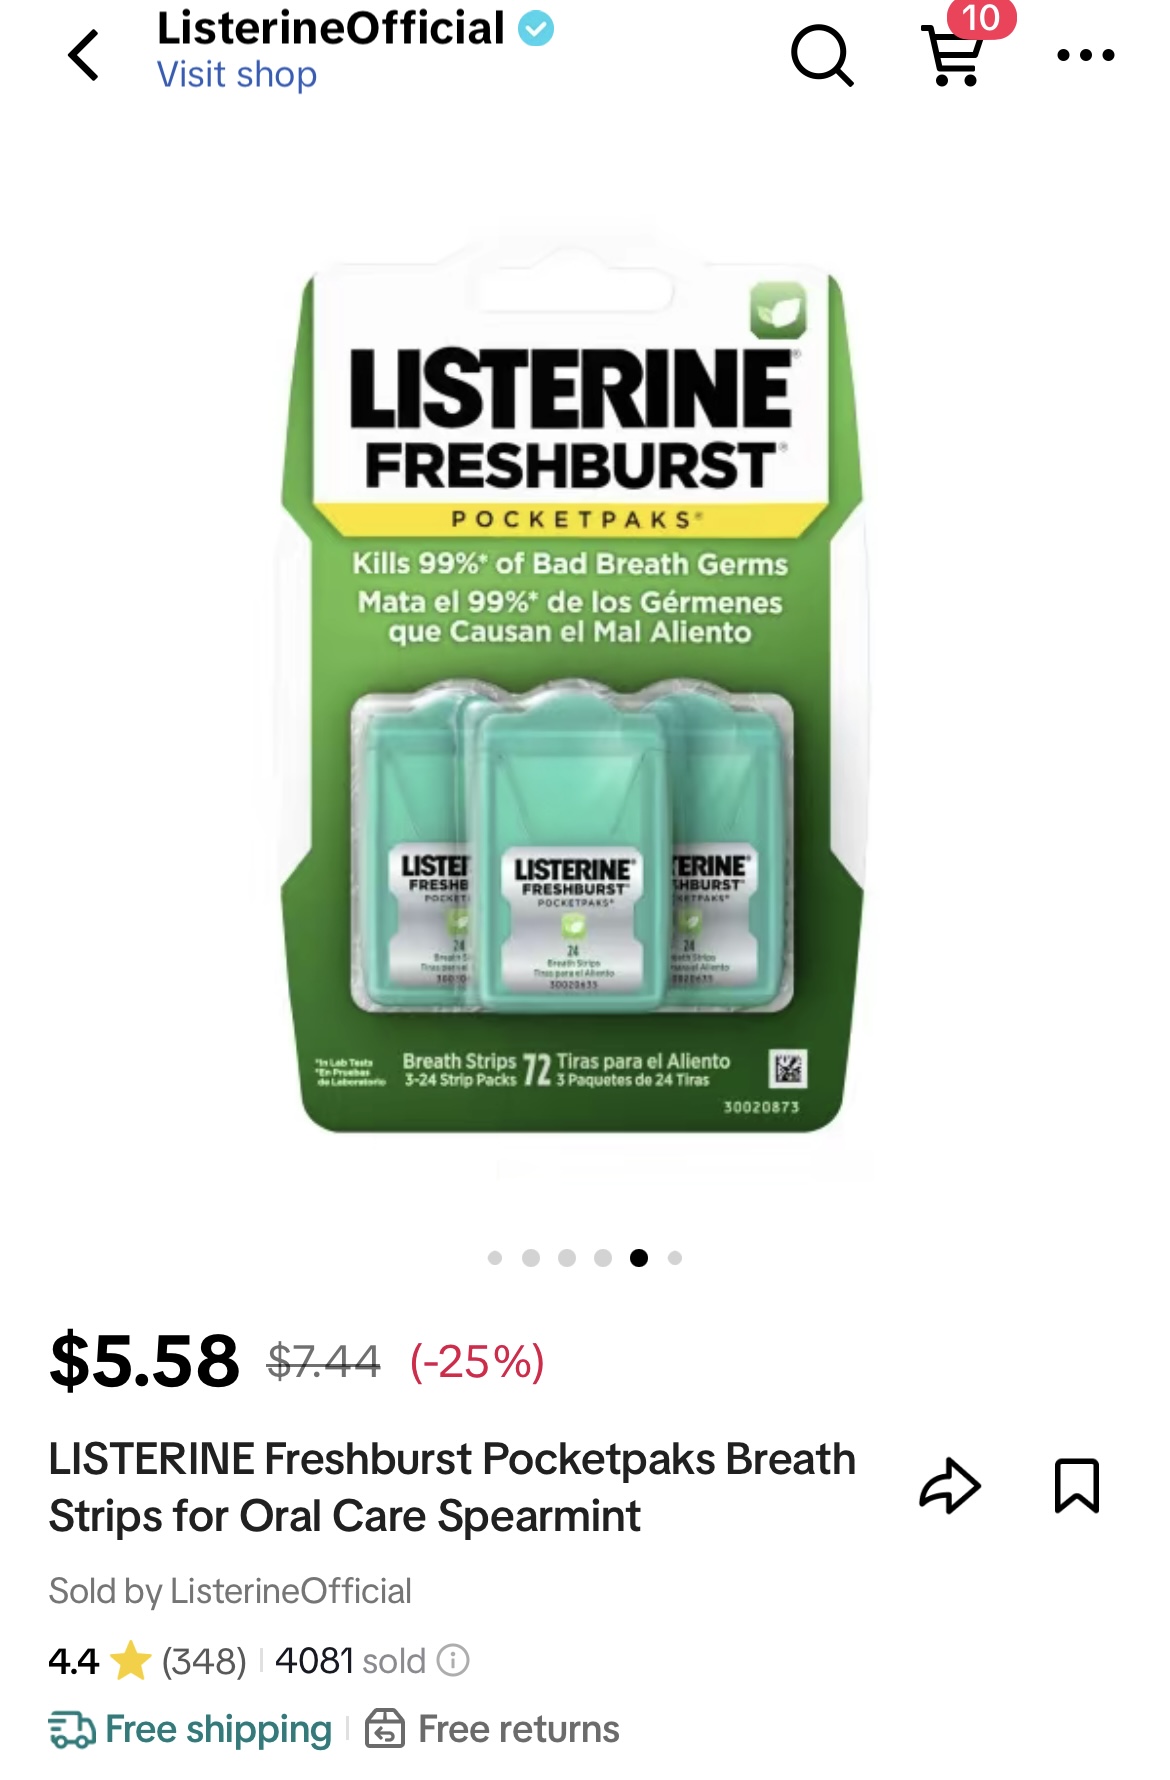Screen dimensions: 1170x1780
Task: Tap the ListerineOfficial shop name header
Action: click(x=331, y=28)
